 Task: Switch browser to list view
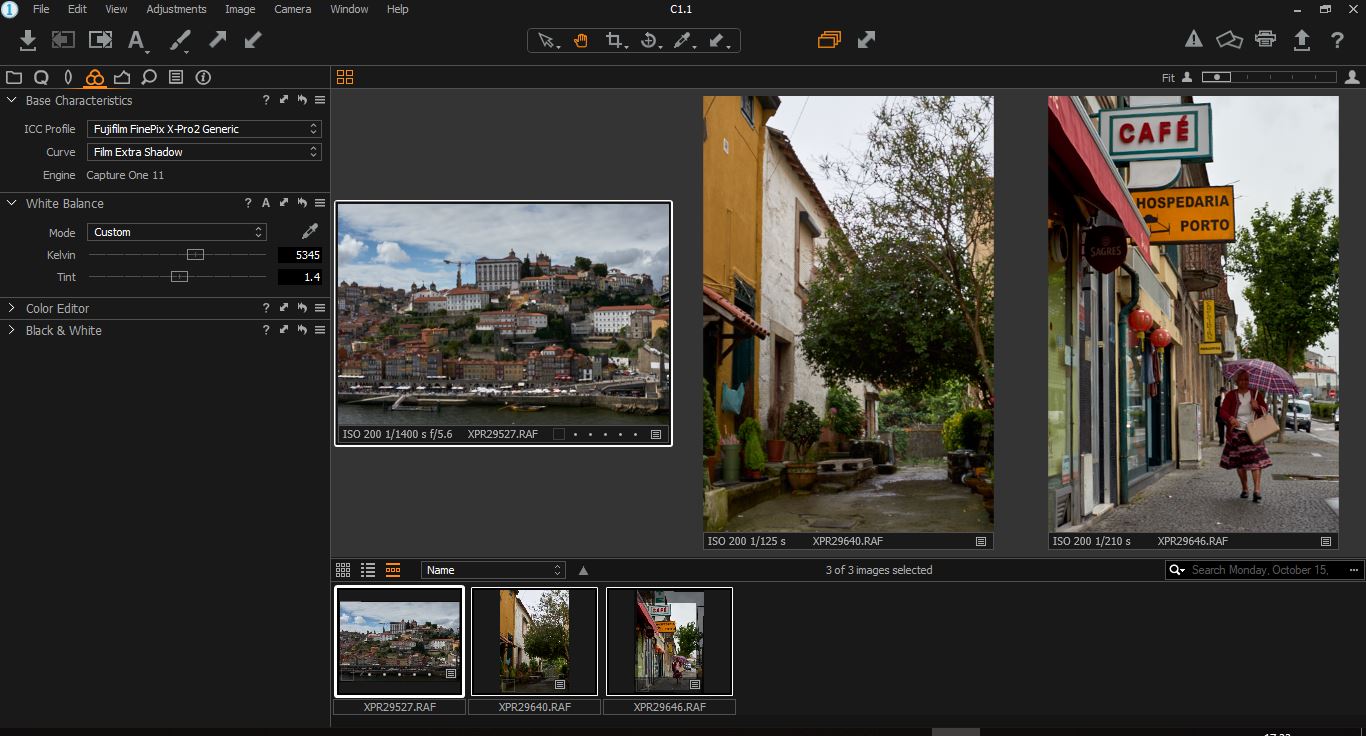pos(368,570)
